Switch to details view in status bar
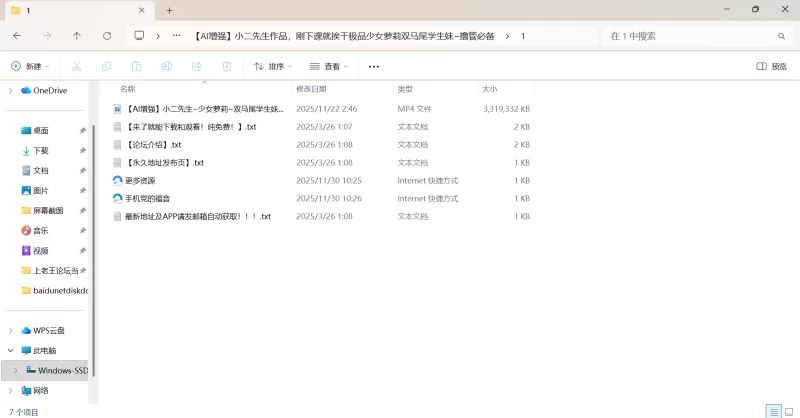The height and width of the screenshot is (418, 800). [x=772, y=411]
